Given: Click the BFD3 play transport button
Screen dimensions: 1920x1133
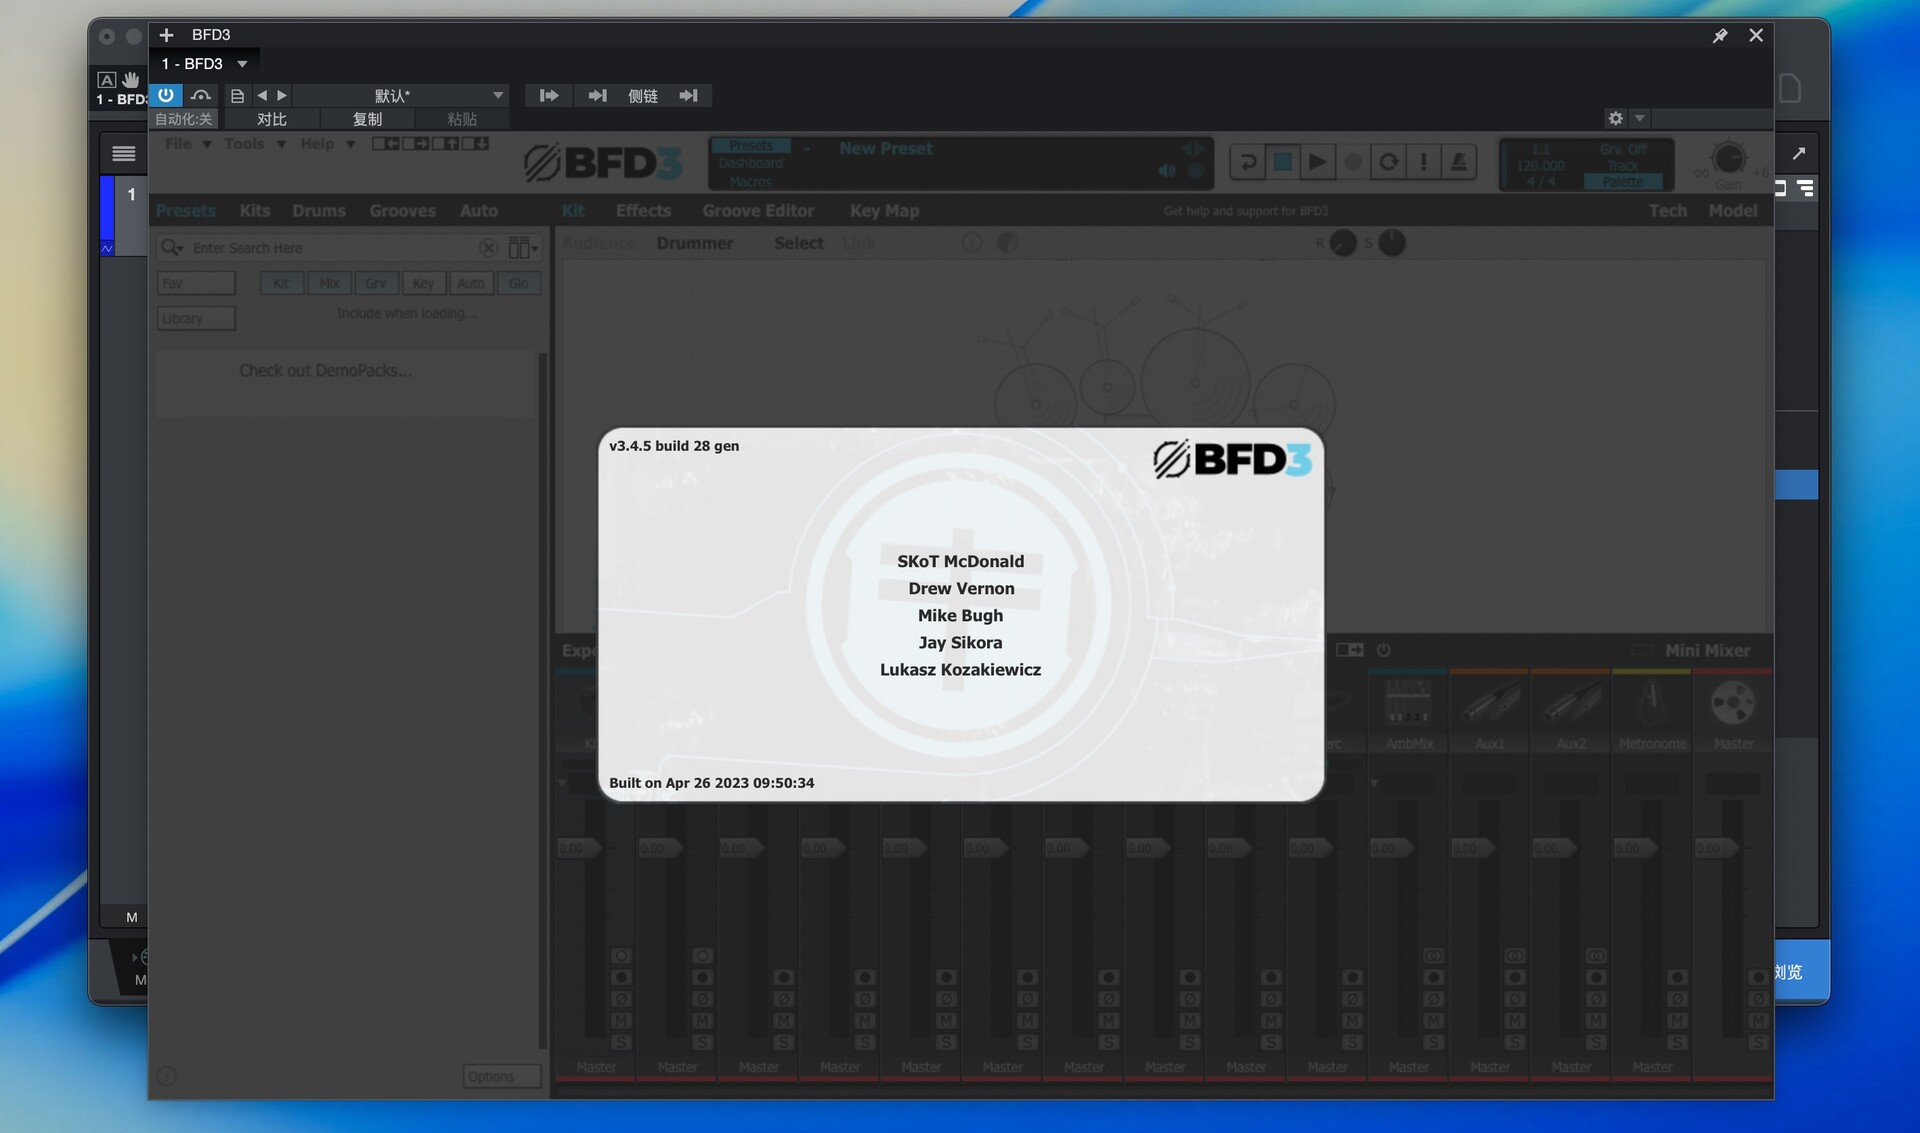Looking at the screenshot, I should 1318,162.
